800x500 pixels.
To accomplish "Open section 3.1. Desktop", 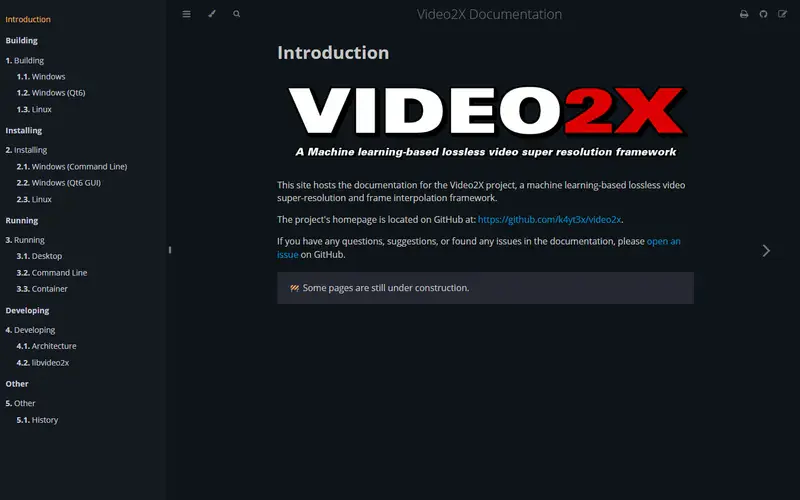I will pos(39,256).
